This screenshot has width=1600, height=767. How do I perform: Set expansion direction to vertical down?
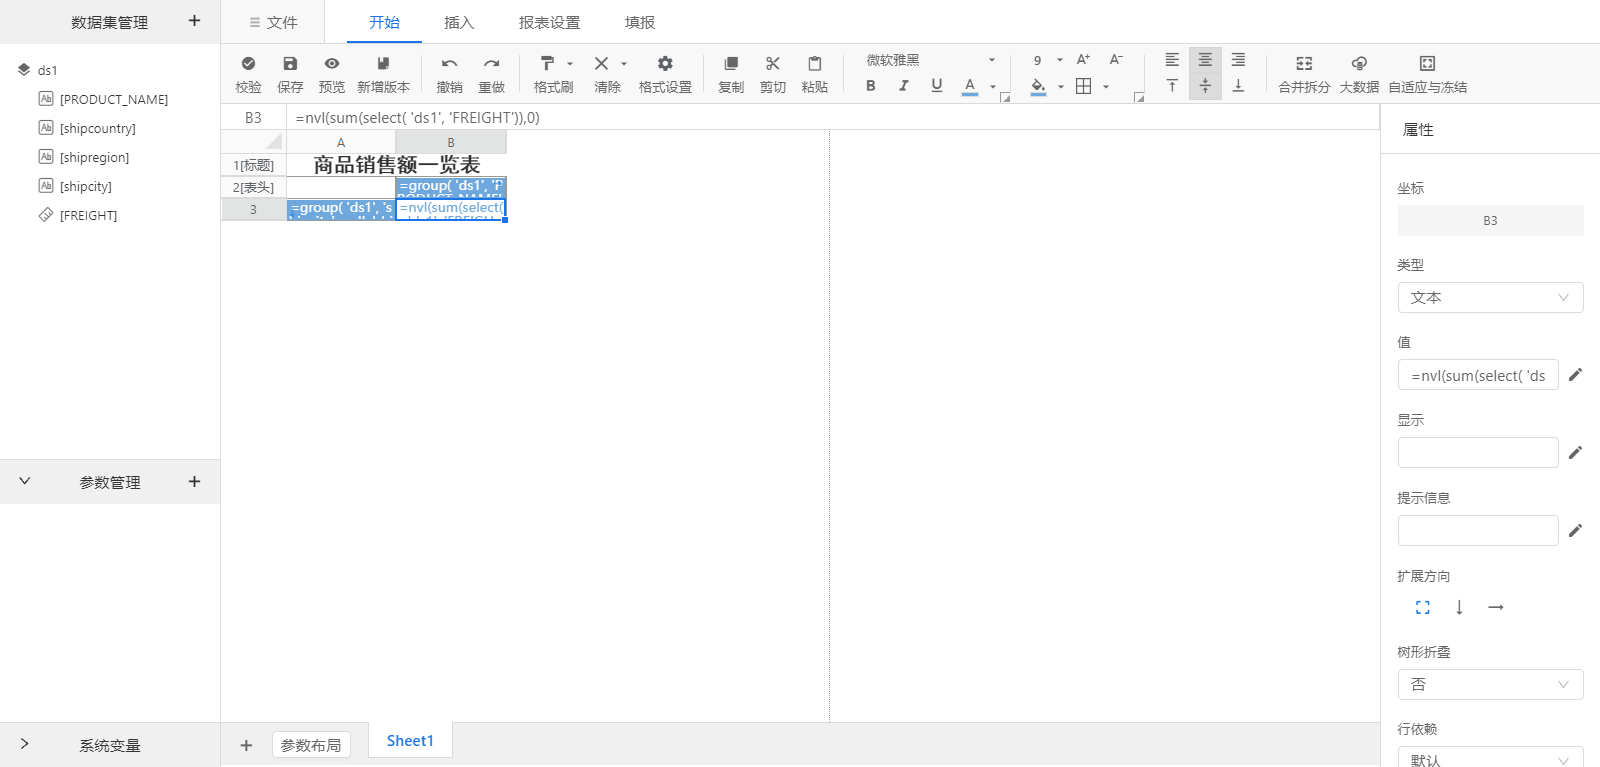[1459, 607]
